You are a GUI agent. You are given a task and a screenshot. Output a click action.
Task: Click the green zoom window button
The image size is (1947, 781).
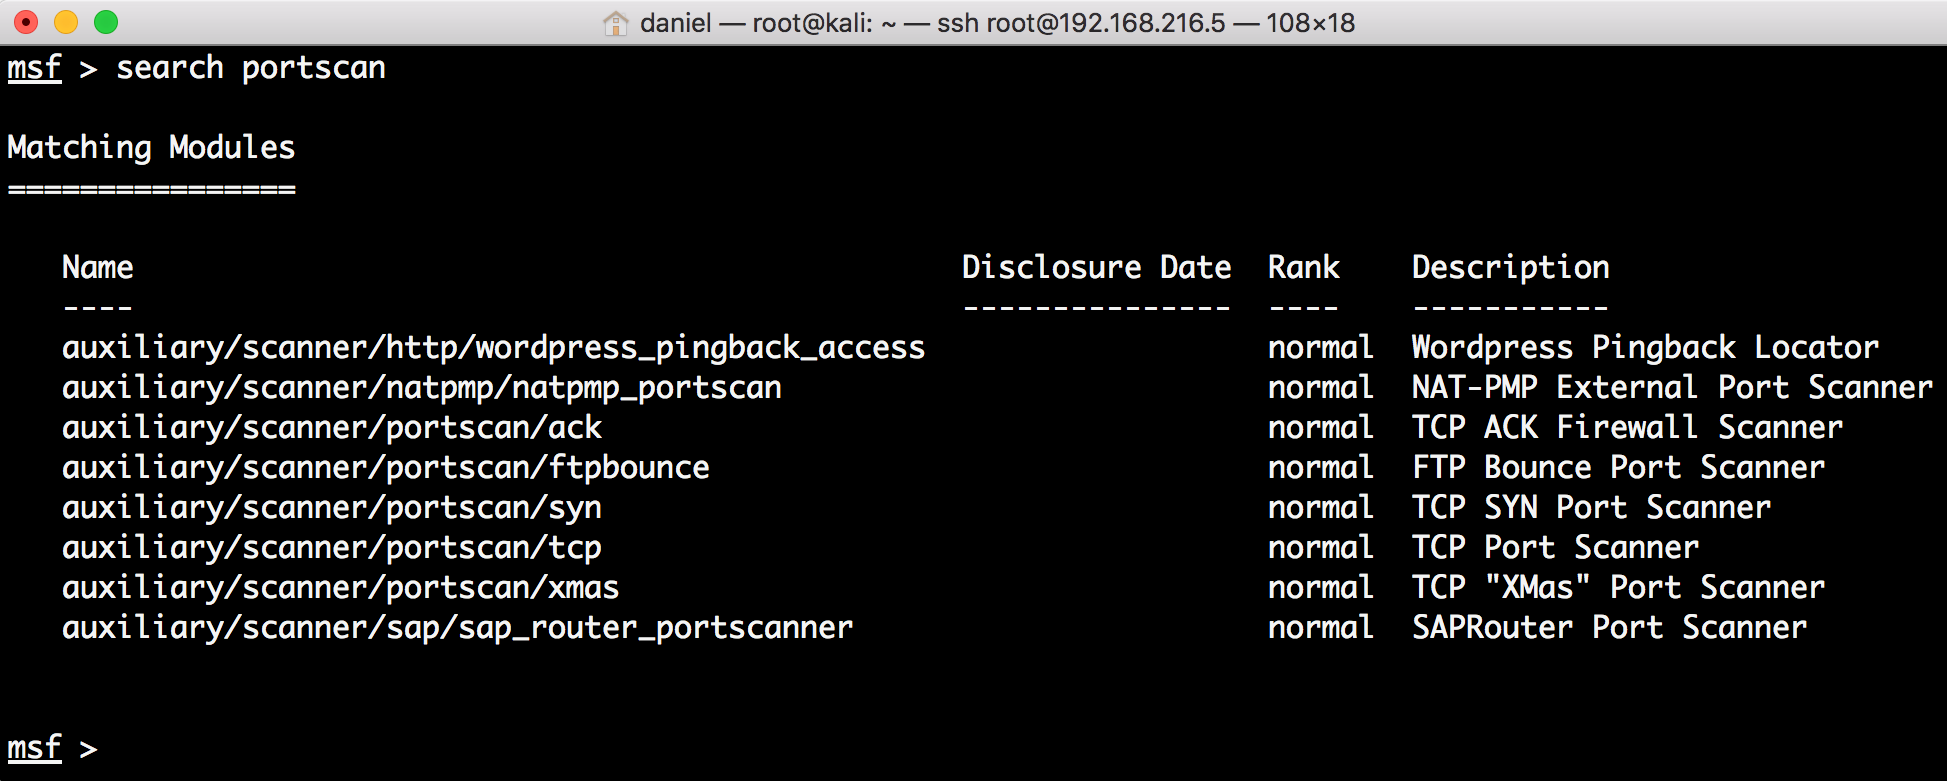coord(106,22)
